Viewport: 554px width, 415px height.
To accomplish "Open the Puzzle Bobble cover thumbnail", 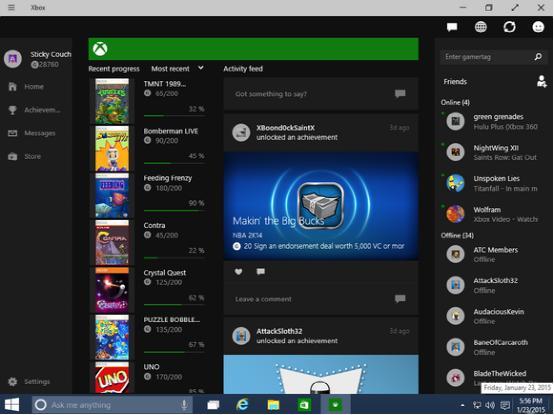I will 112,337.
